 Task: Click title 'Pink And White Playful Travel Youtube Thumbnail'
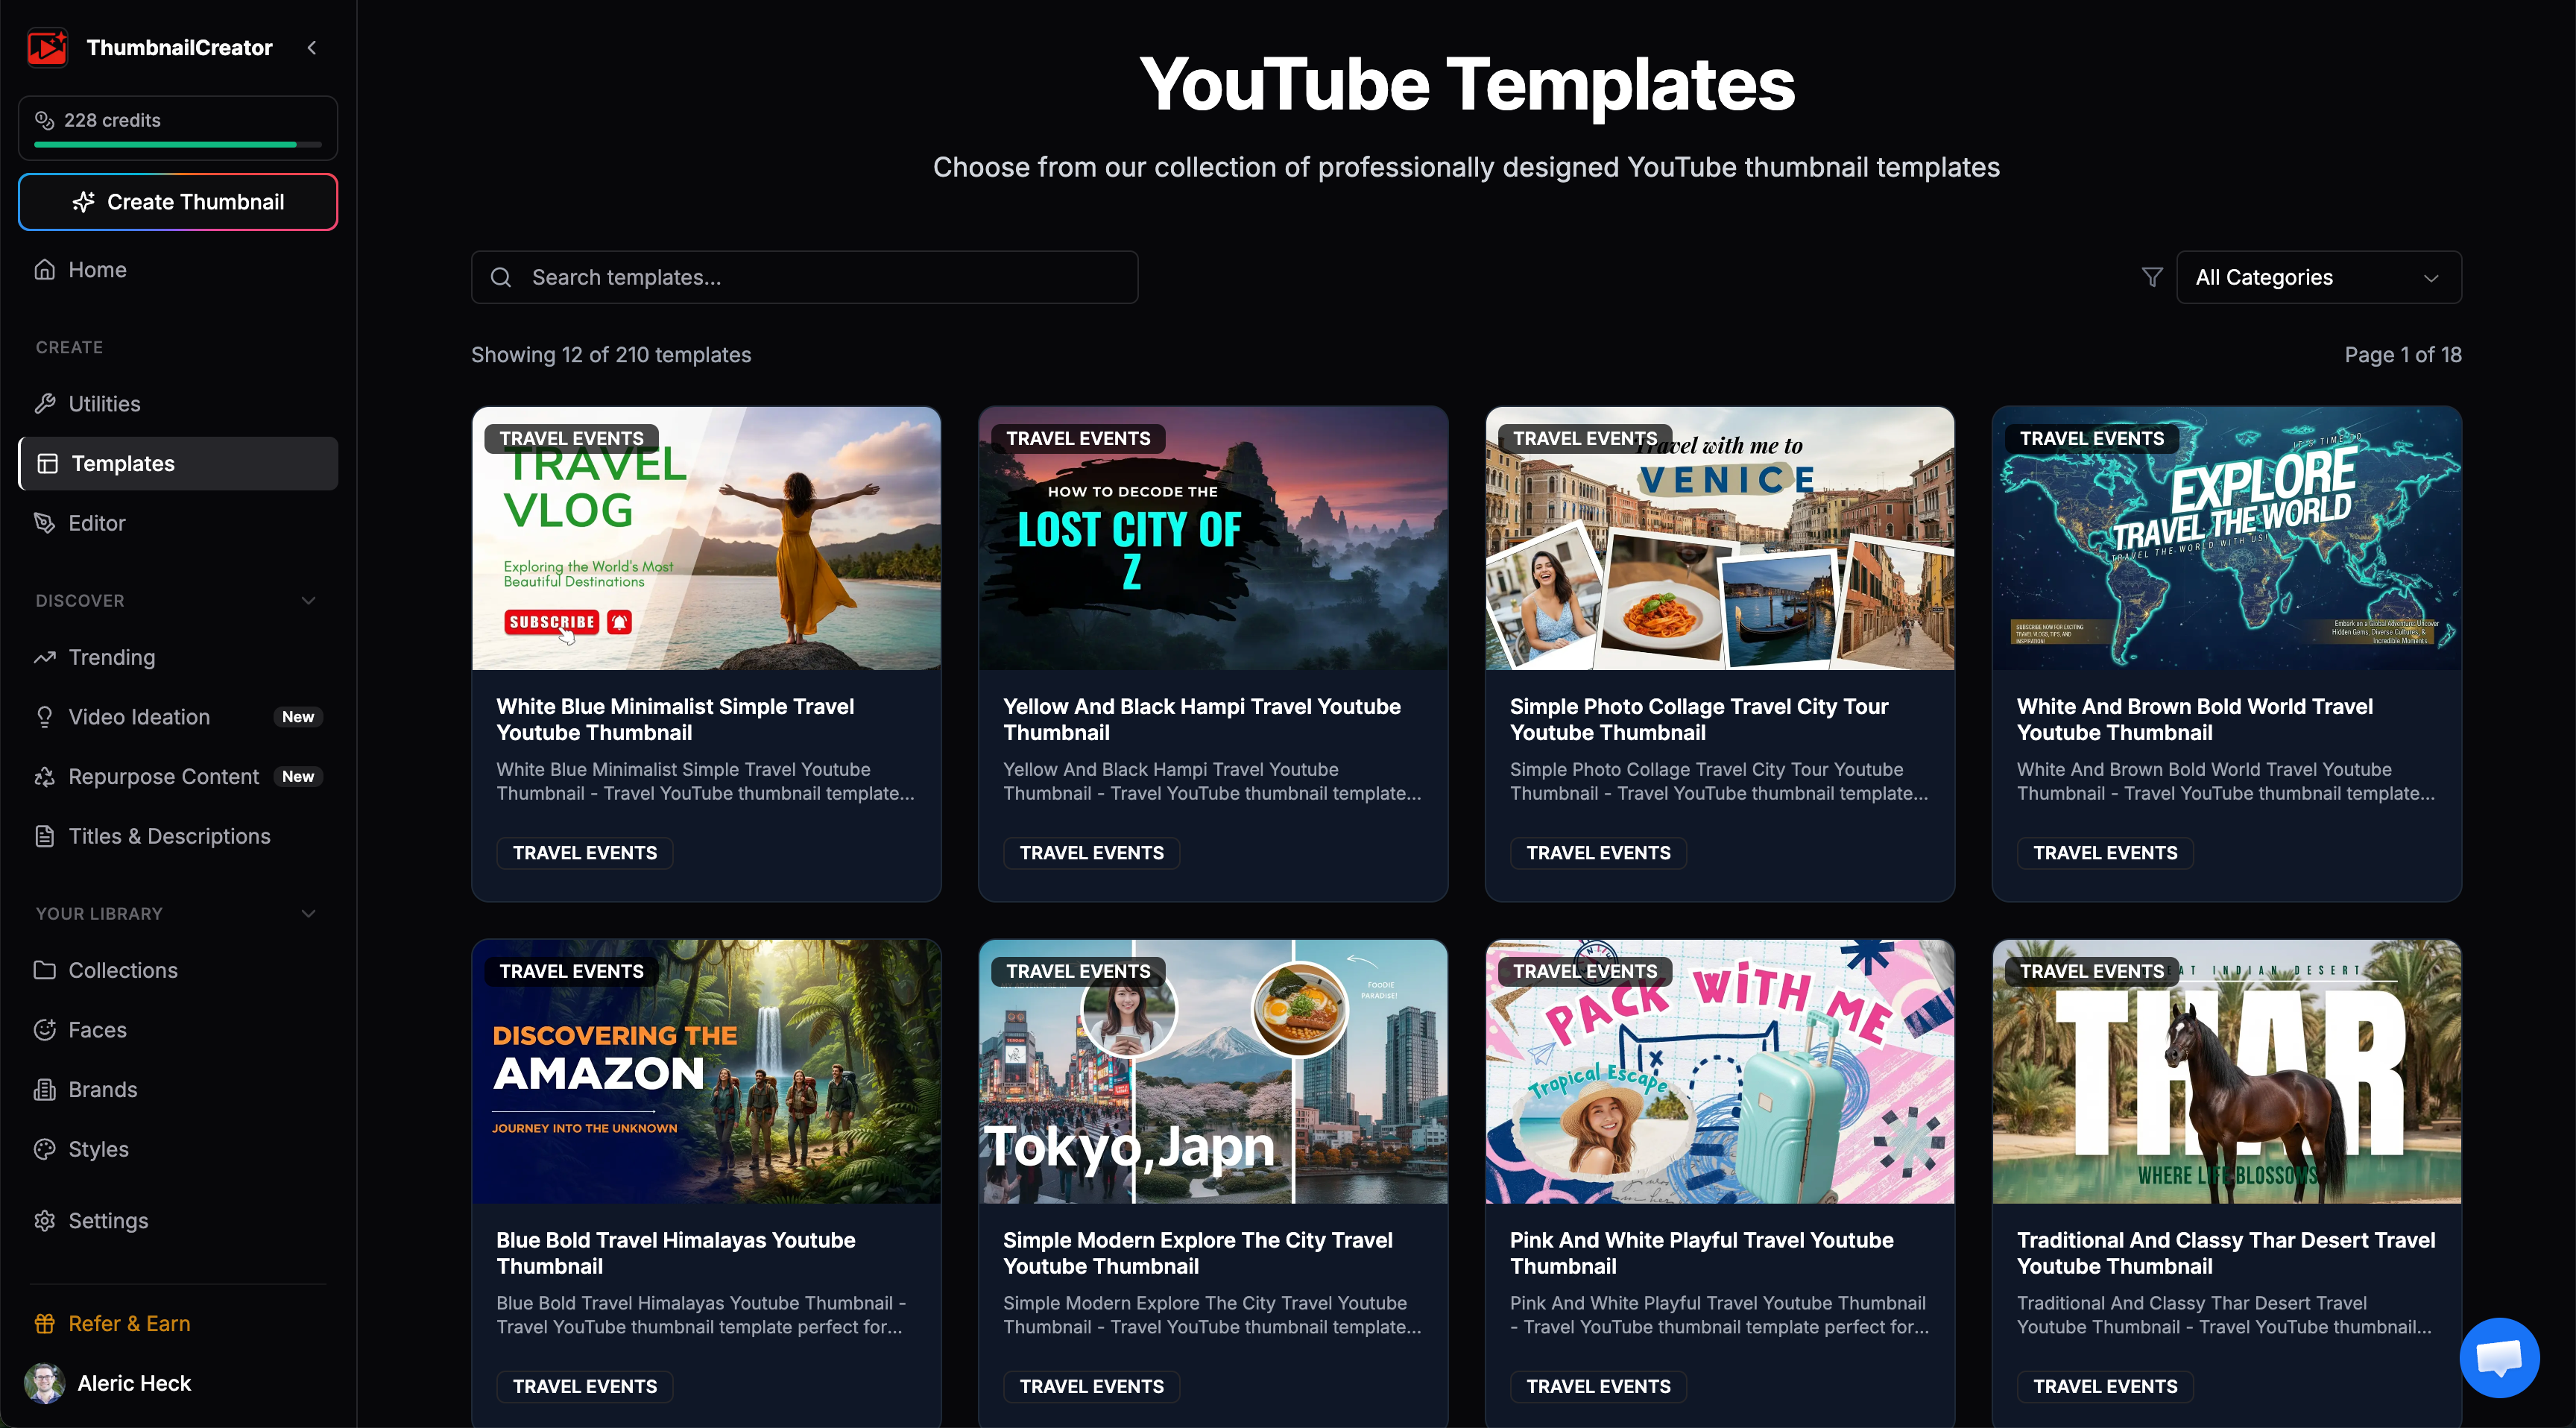pyautogui.click(x=1702, y=1253)
